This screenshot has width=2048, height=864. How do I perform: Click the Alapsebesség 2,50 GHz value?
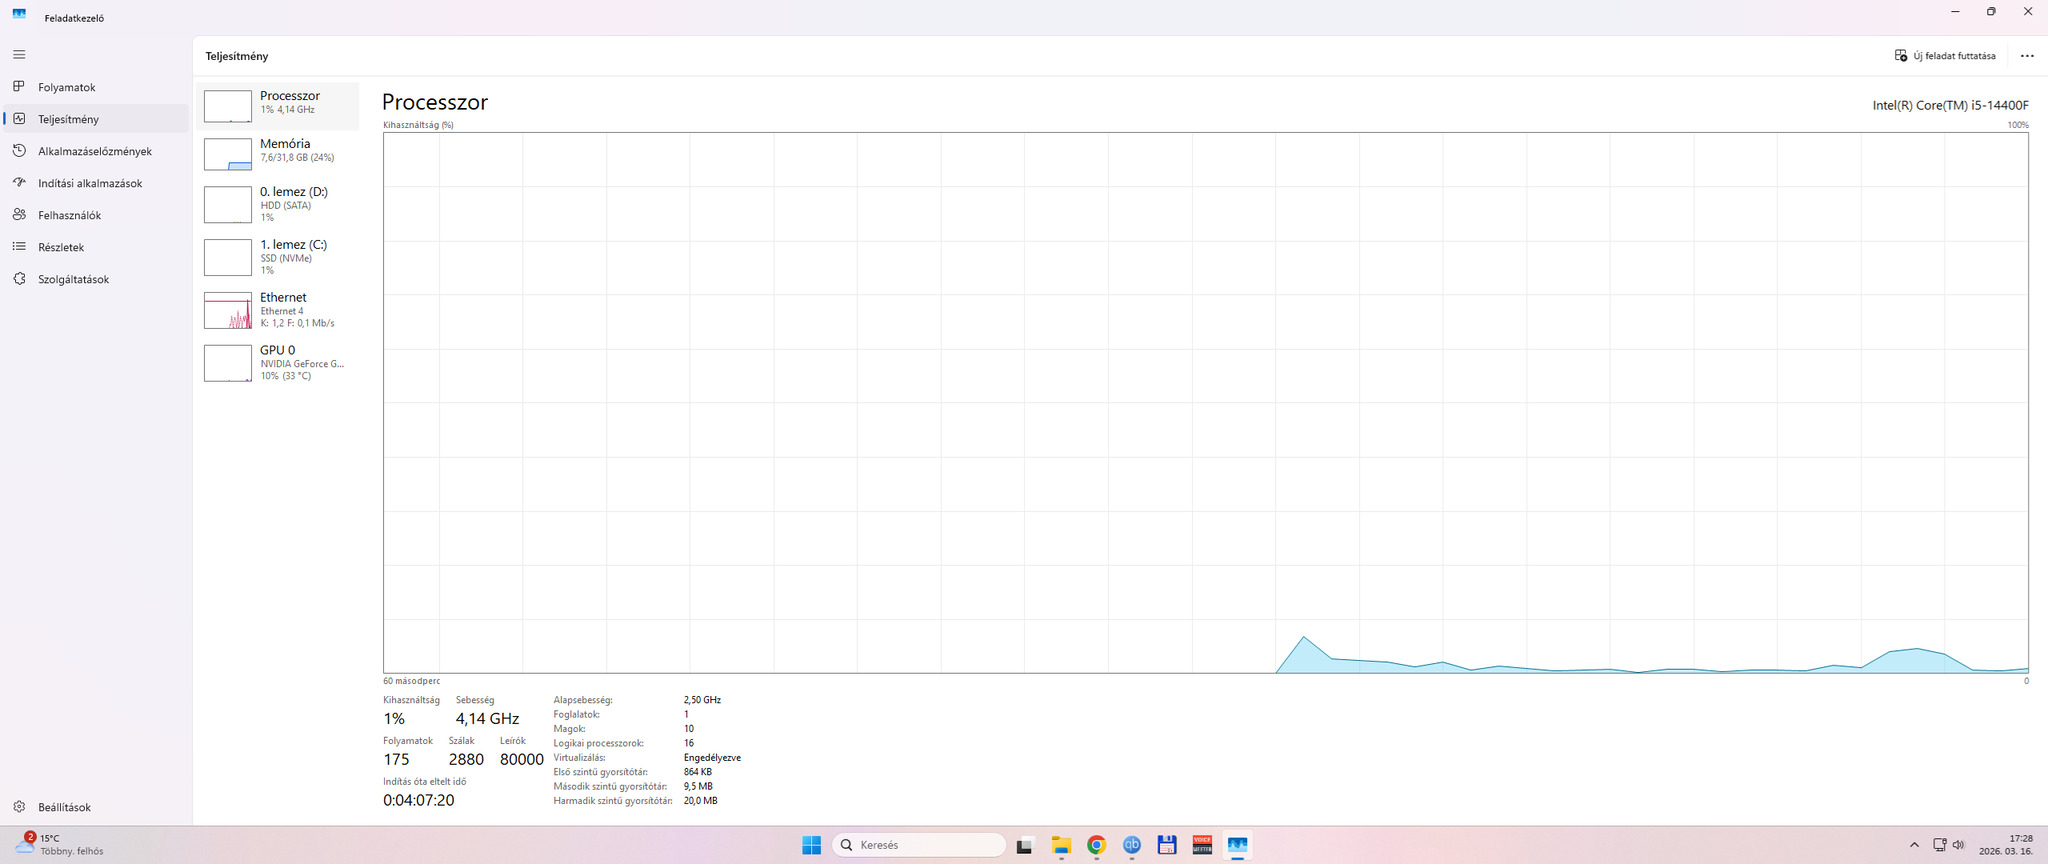click(702, 700)
